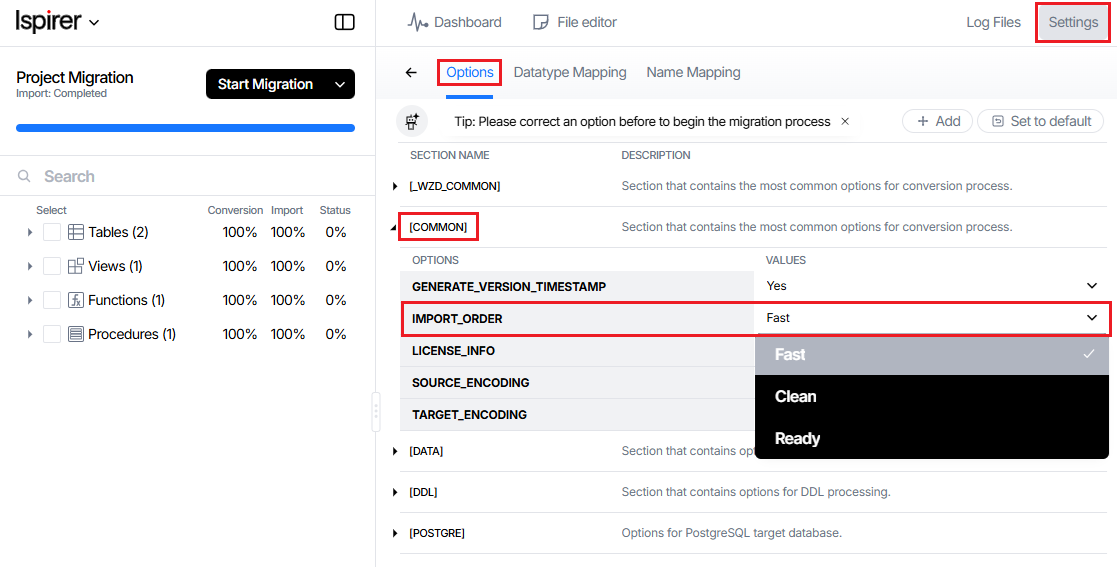The image size is (1117, 567).
Task: Toggle the sidebar panel layout icon
Action: [344, 22]
